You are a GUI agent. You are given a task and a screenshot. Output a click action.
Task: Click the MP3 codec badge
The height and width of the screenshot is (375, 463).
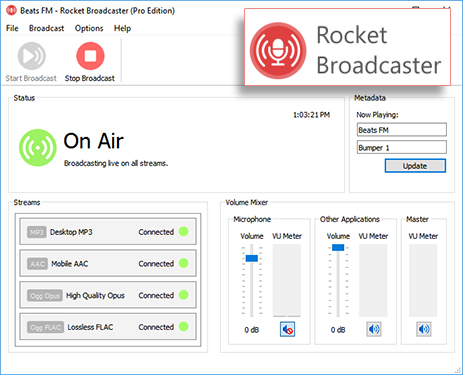[37, 232]
